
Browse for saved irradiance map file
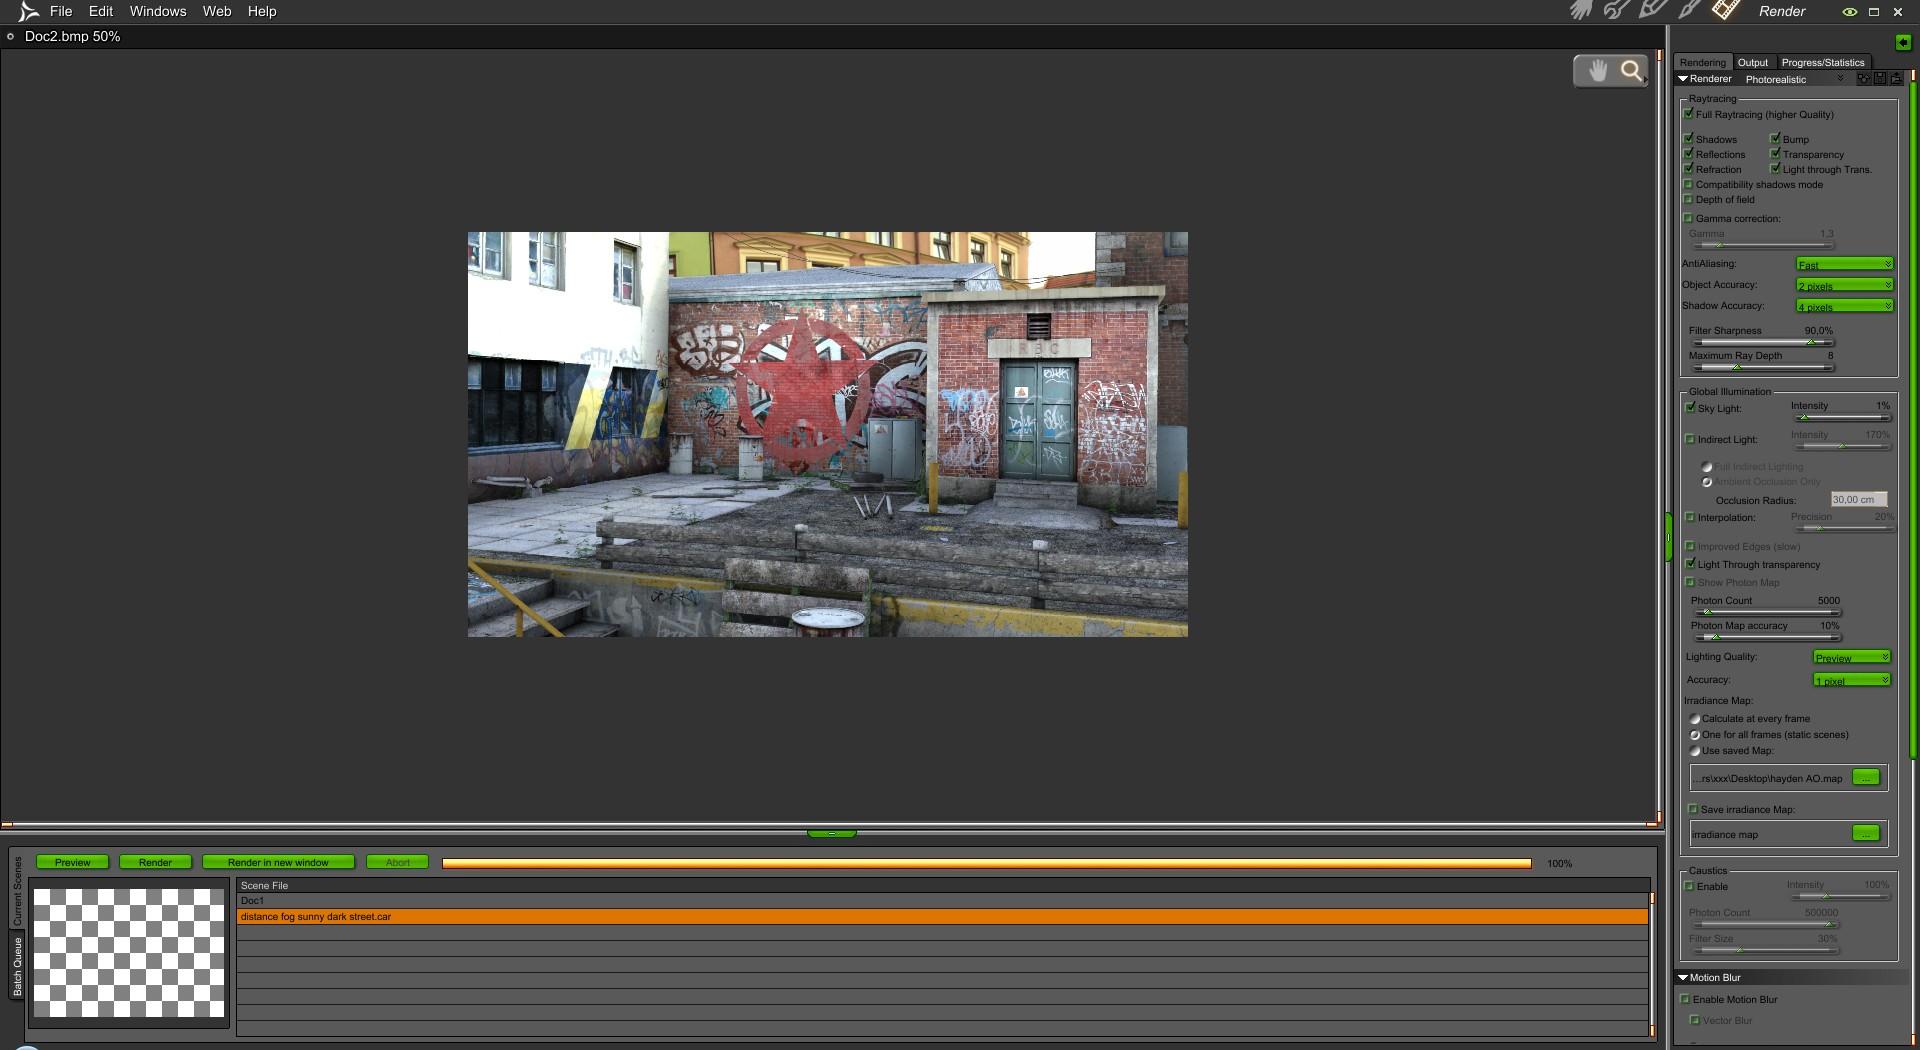(x=1866, y=777)
